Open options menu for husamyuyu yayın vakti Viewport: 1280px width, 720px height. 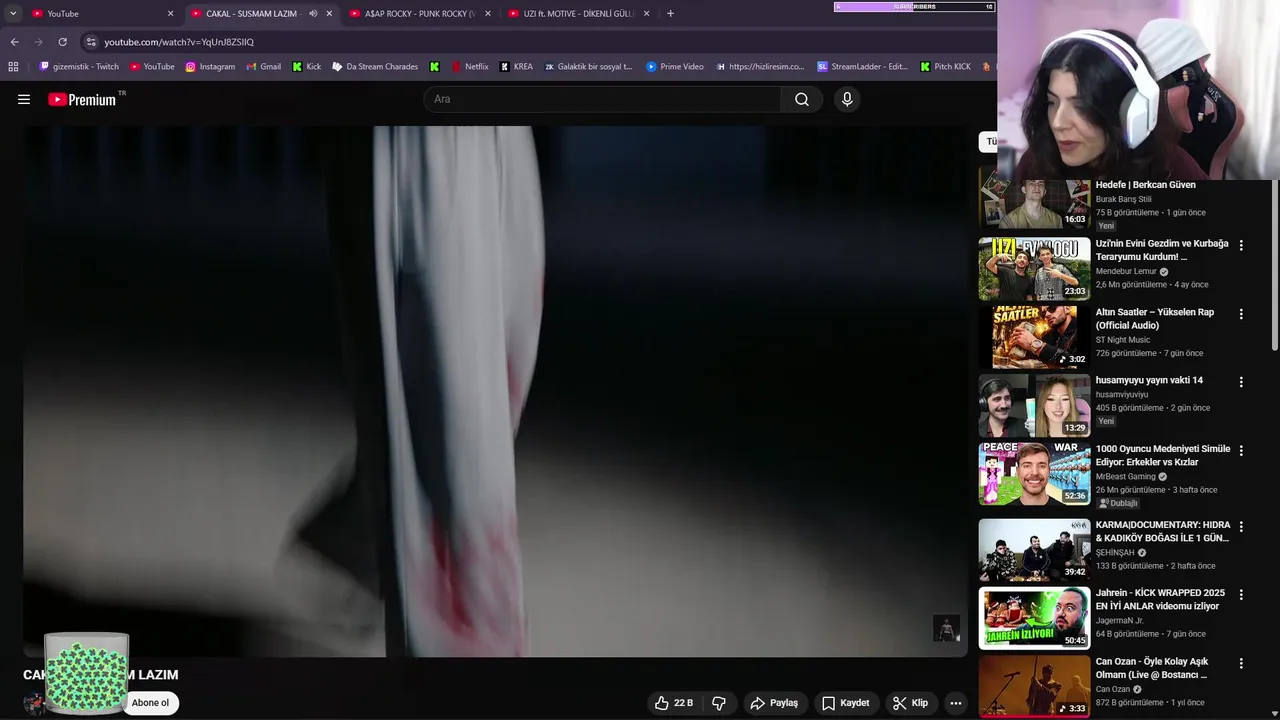point(1241,382)
